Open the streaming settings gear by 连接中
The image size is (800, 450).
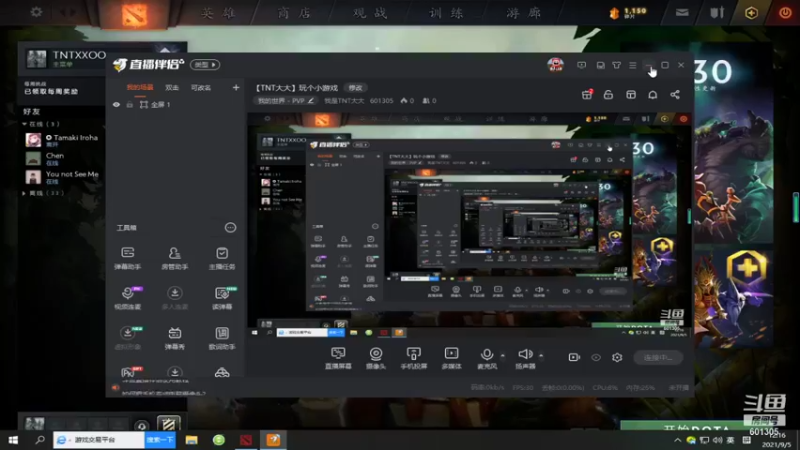click(x=617, y=357)
